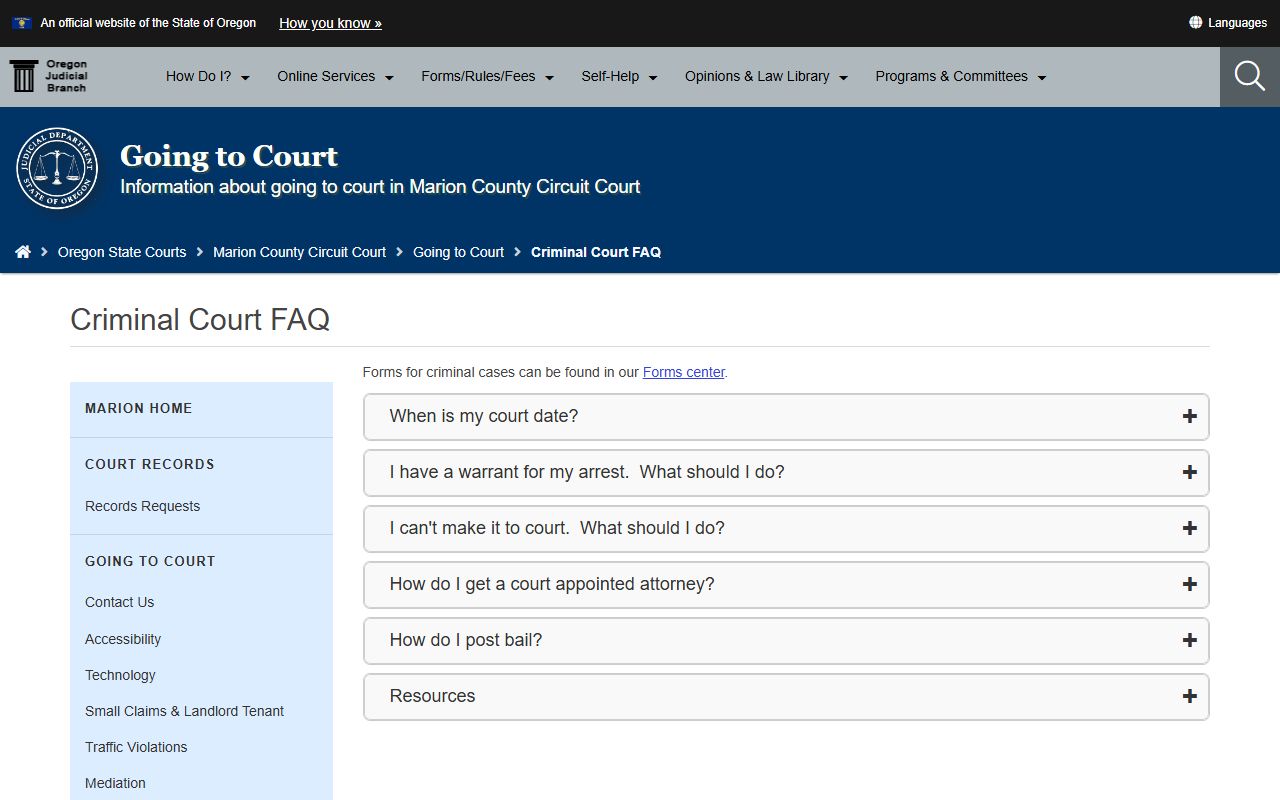Screen dimensions: 1280x800
Task: Click the Going to Court sidebar heading
Action: point(150,561)
